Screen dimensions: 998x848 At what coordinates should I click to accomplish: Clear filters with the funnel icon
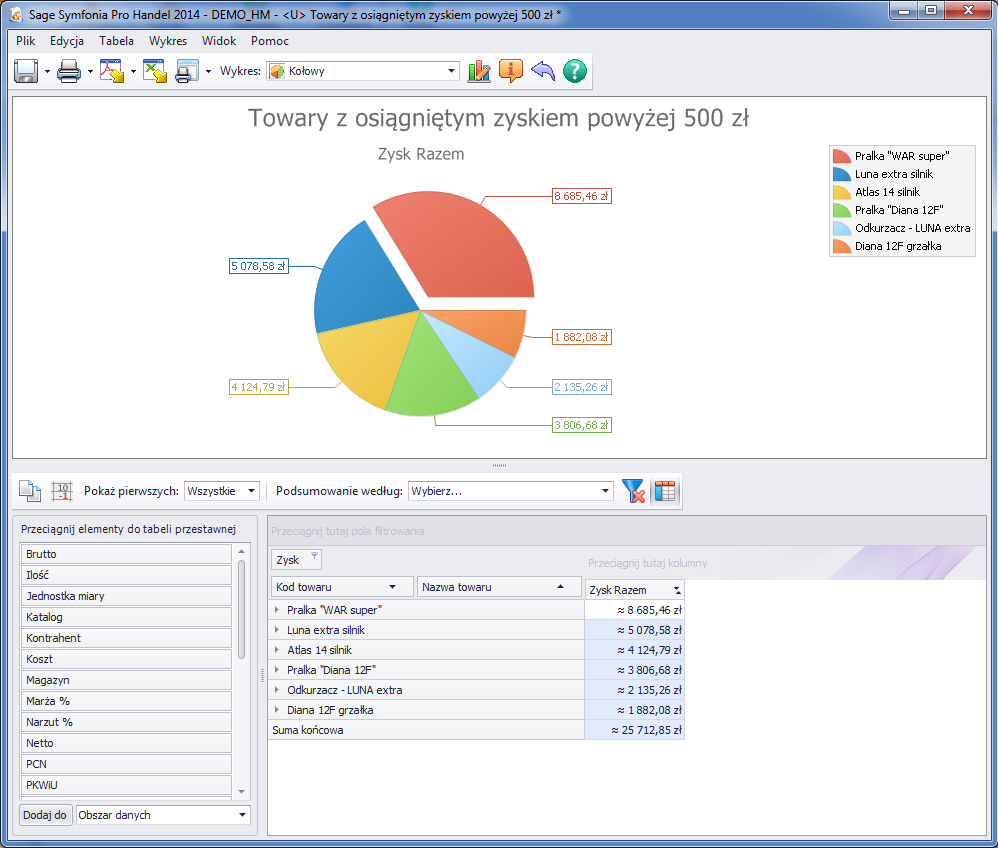click(633, 491)
